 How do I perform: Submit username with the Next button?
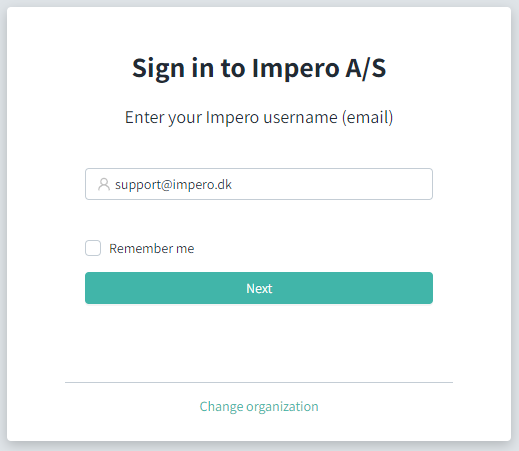259,288
